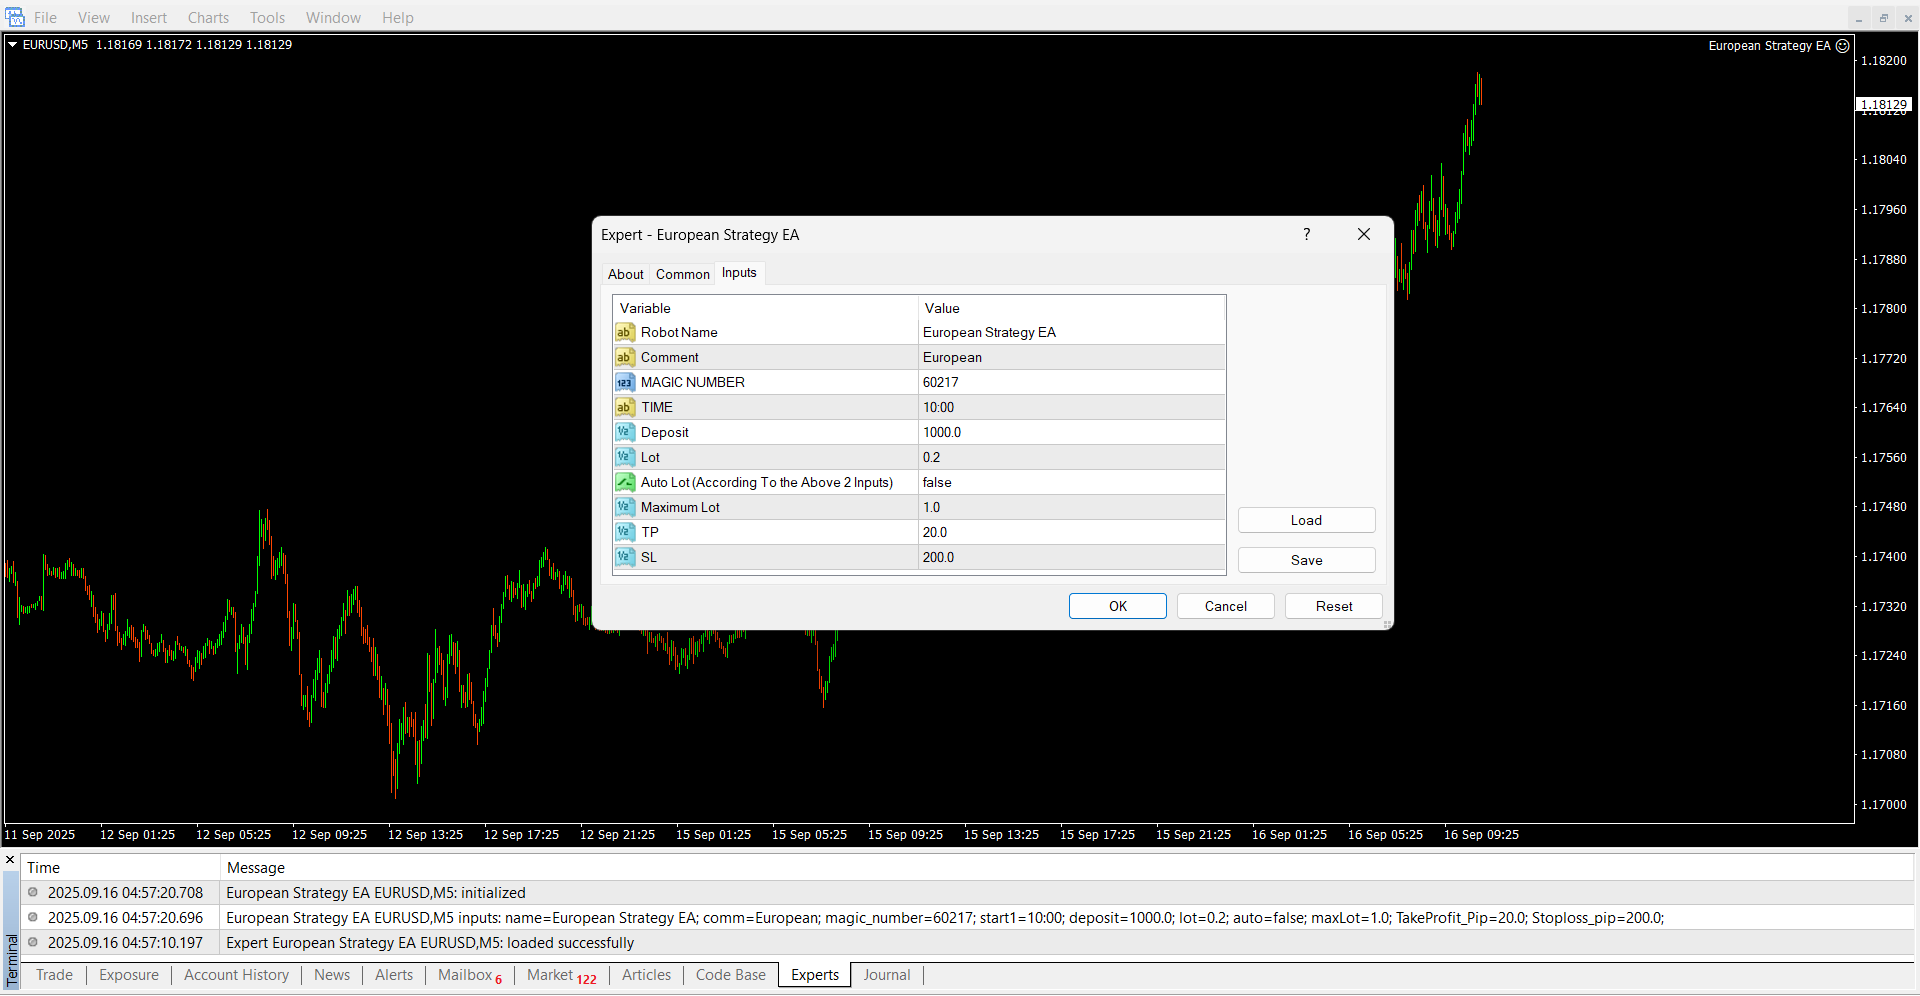
Task: Click the icon next to the SL variable
Action: [x=625, y=557]
